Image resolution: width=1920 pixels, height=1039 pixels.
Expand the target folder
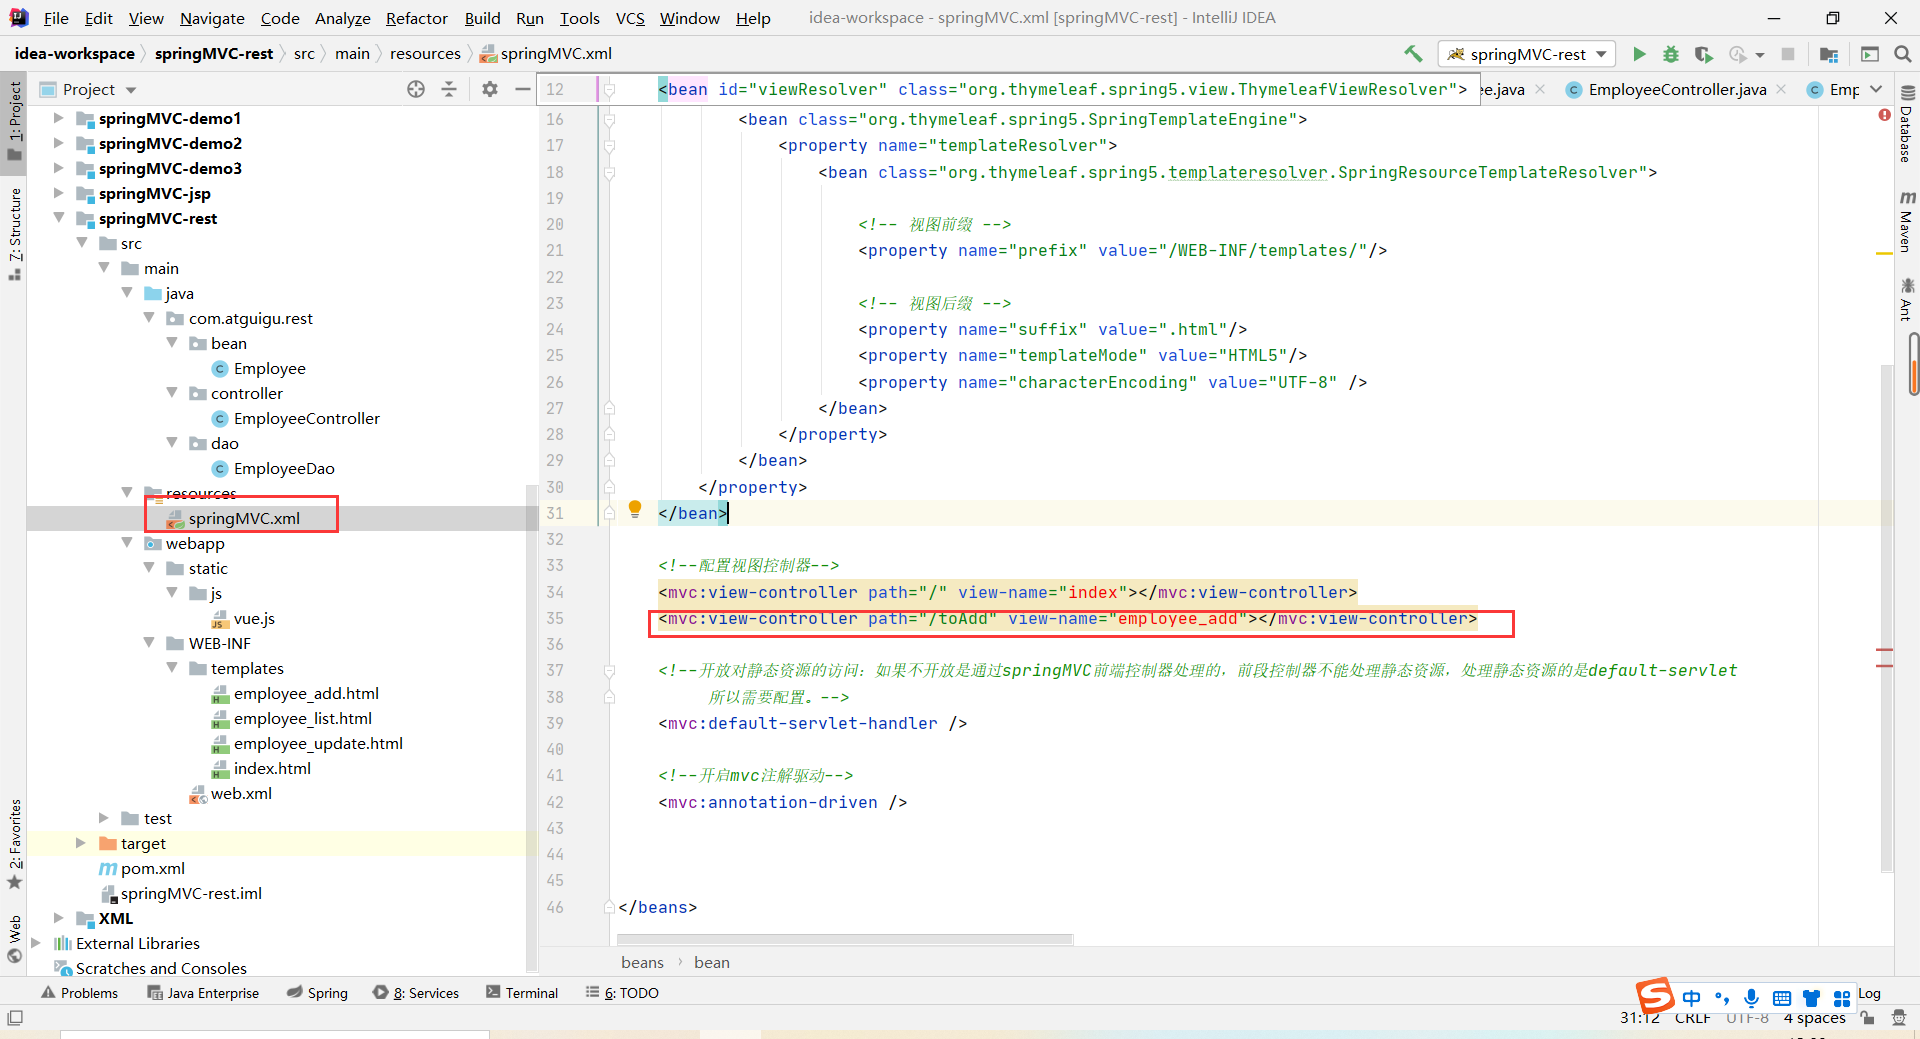(81, 843)
